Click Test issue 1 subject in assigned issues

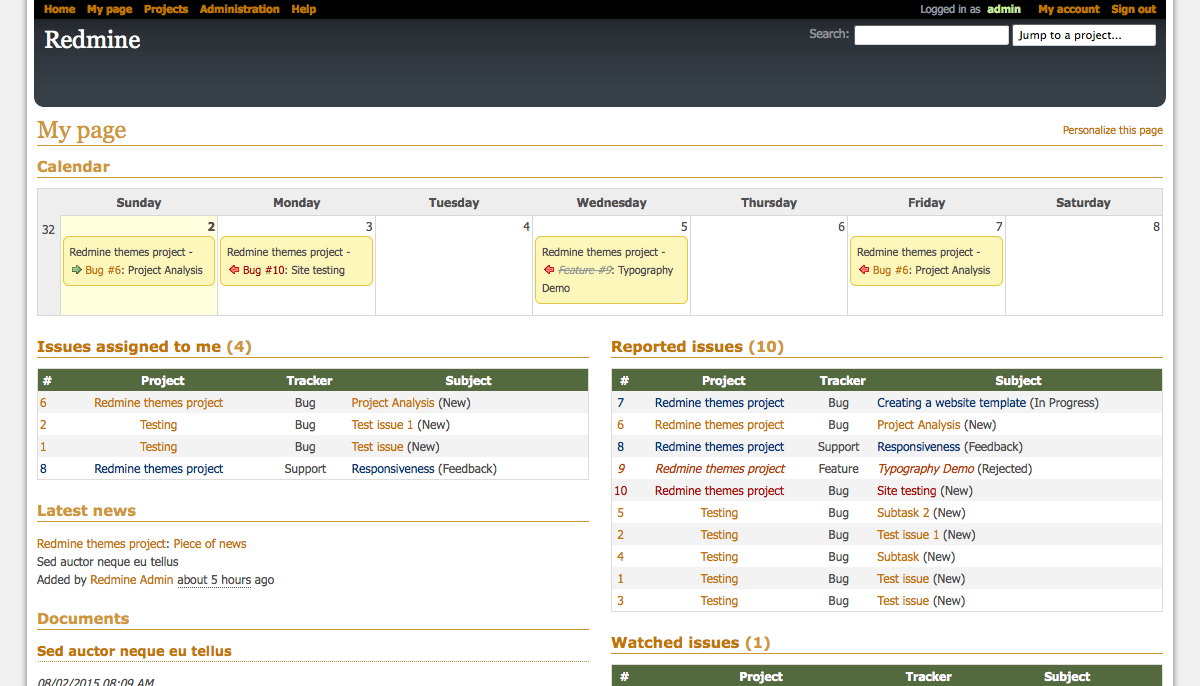pos(382,425)
